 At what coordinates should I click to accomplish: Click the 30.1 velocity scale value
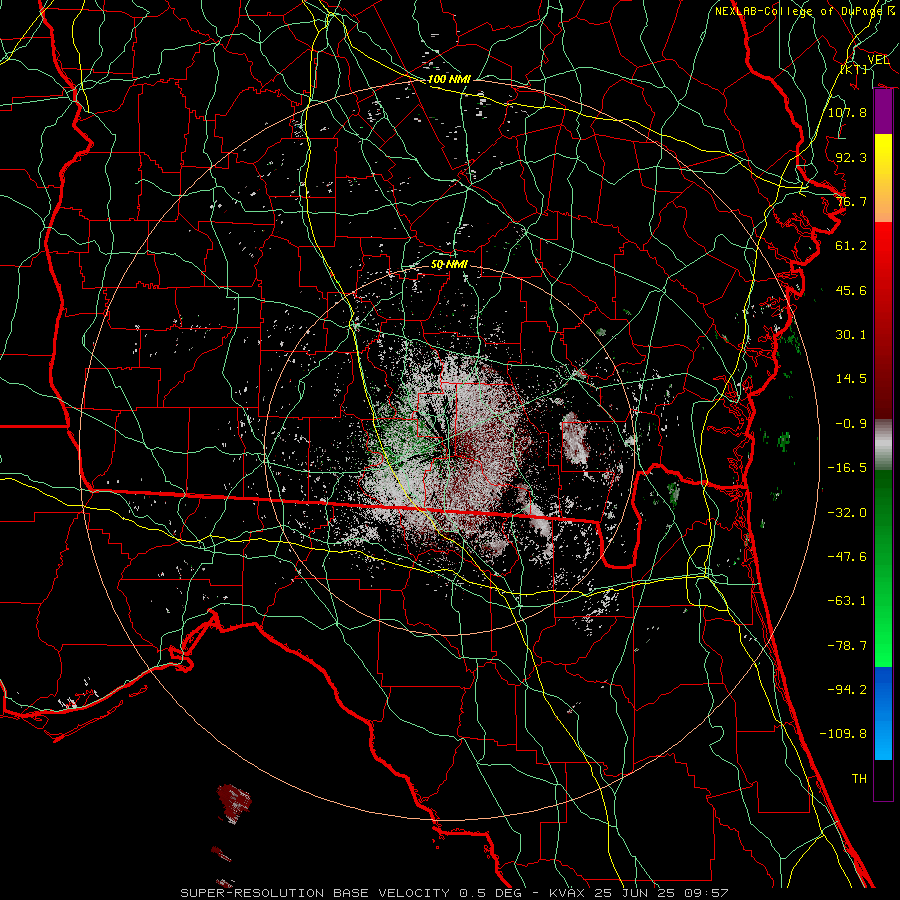(x=851, y=335)
